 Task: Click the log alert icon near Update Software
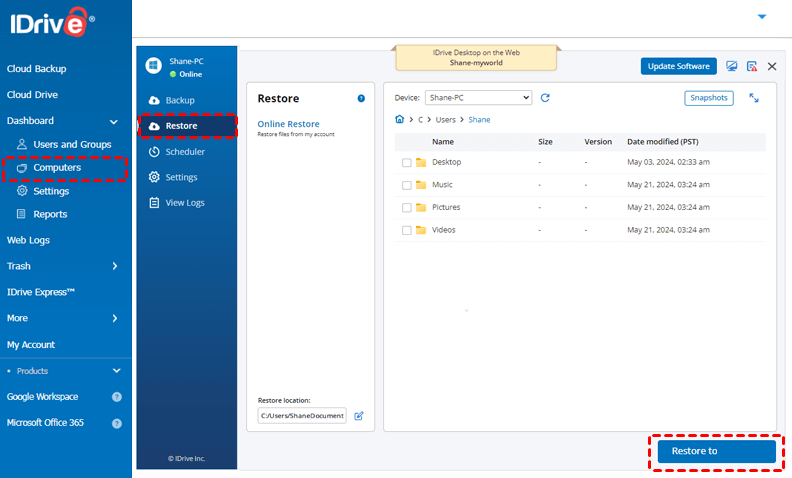(x=752, y=66)
